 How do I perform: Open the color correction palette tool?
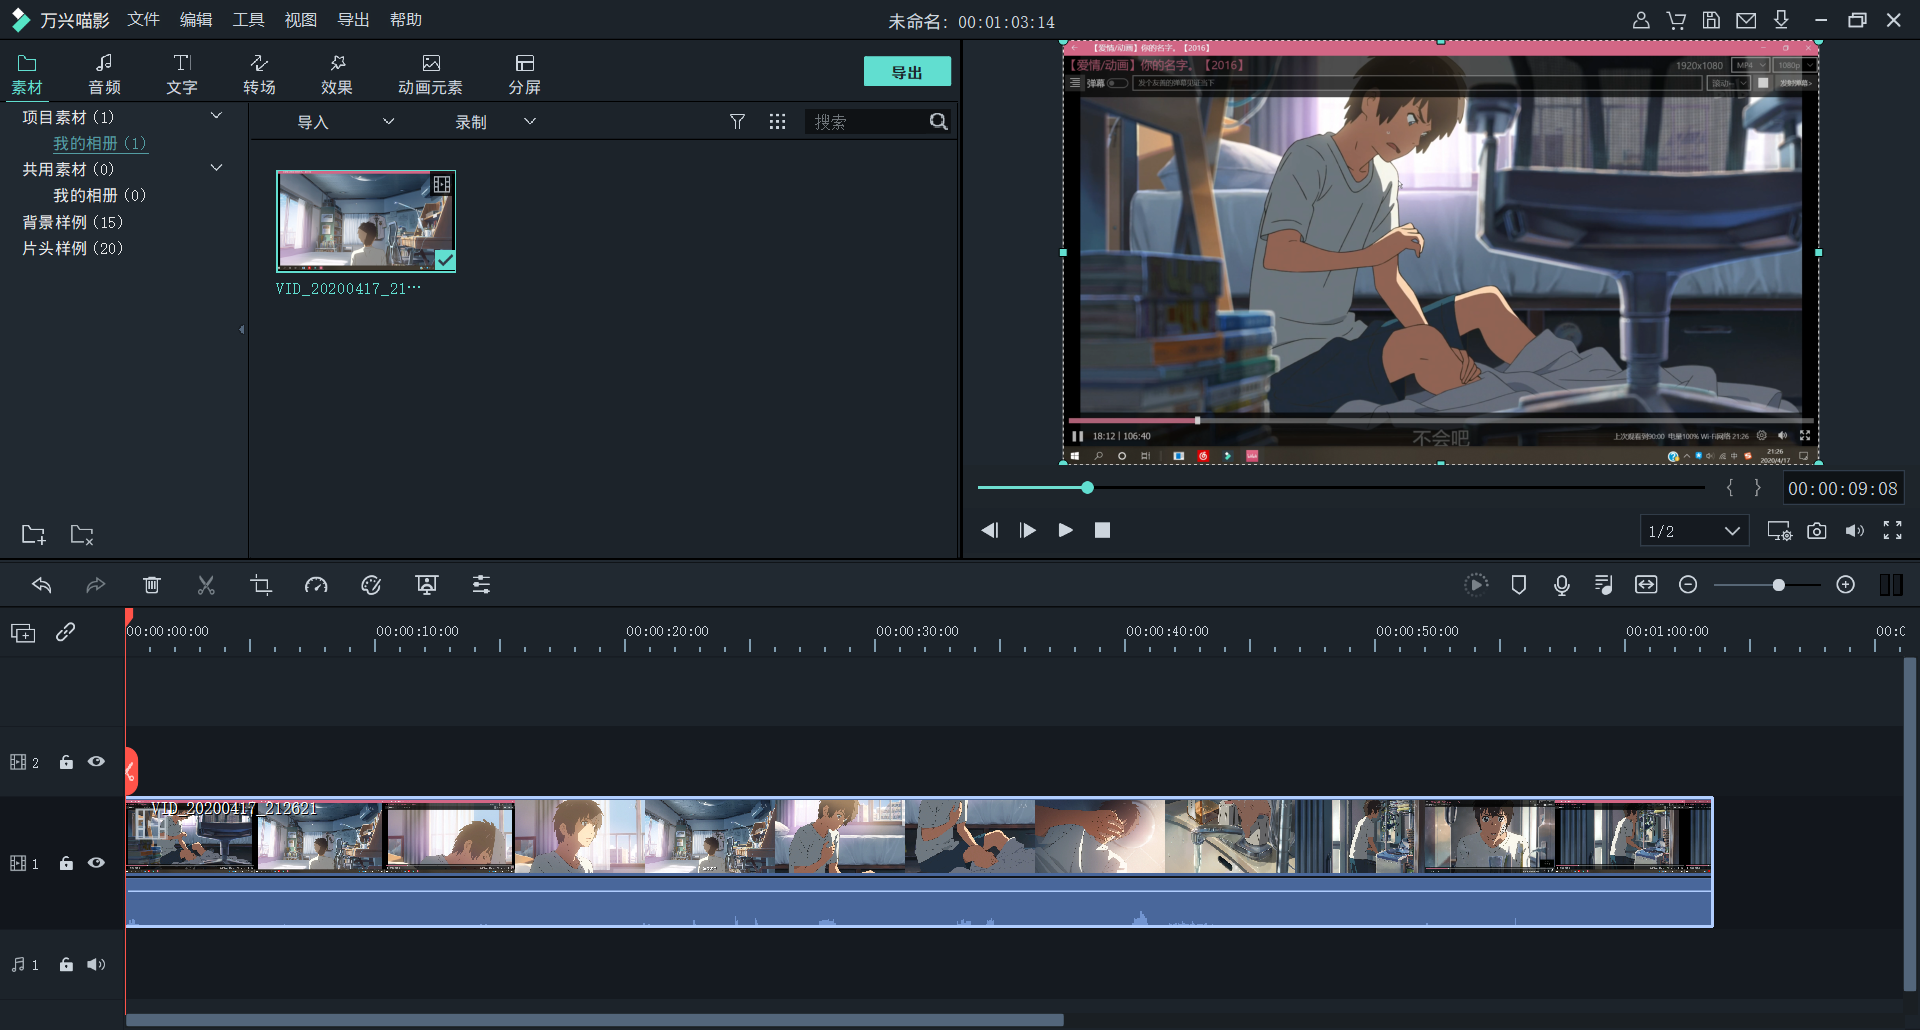[371, 585]
